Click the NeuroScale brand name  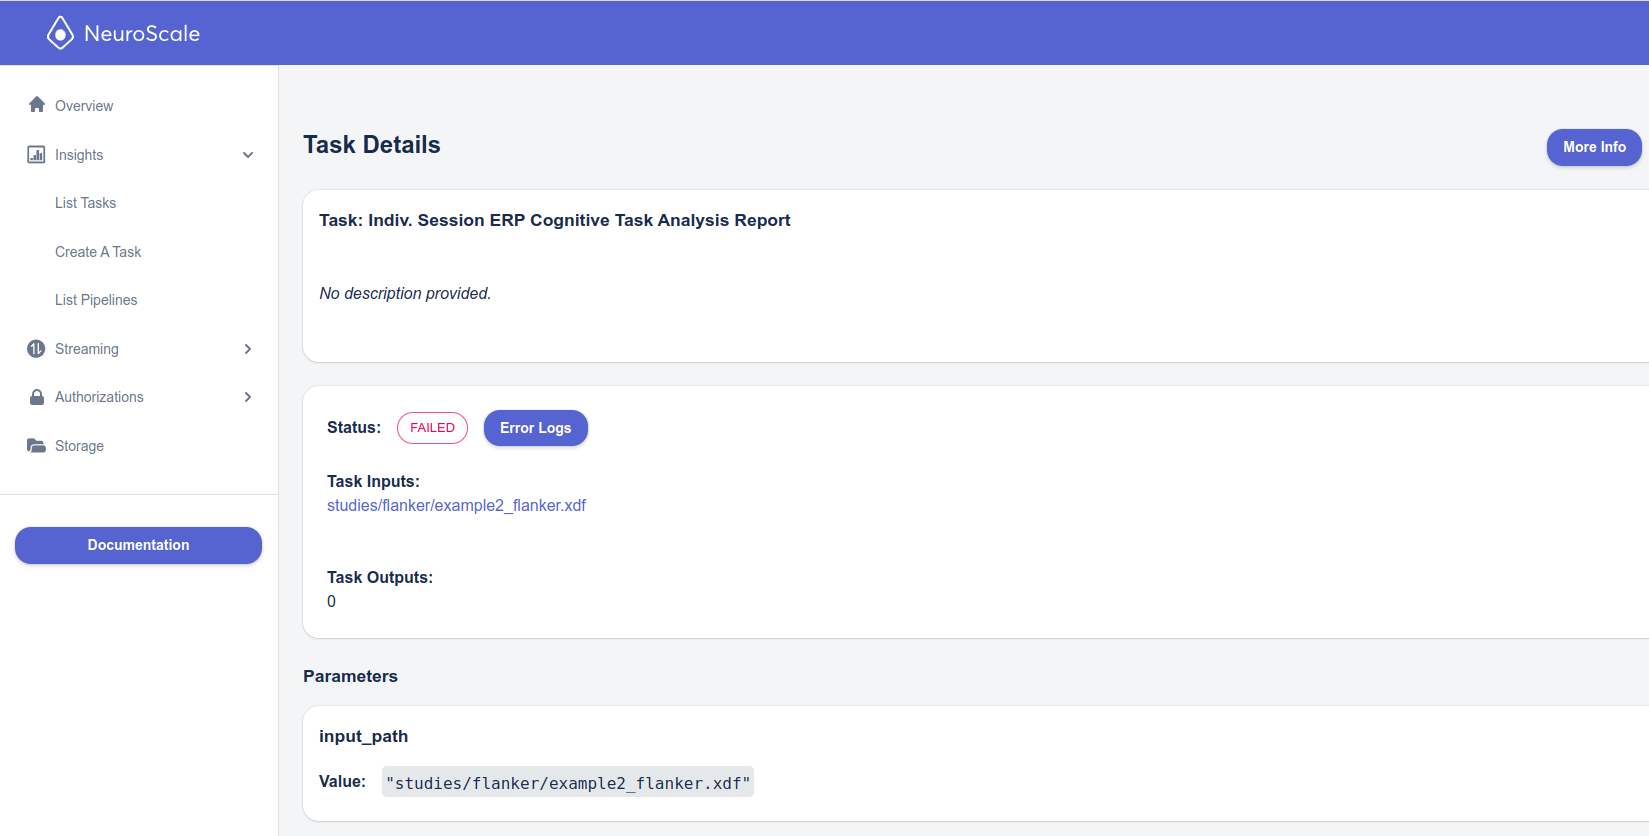tap(142, 33)
